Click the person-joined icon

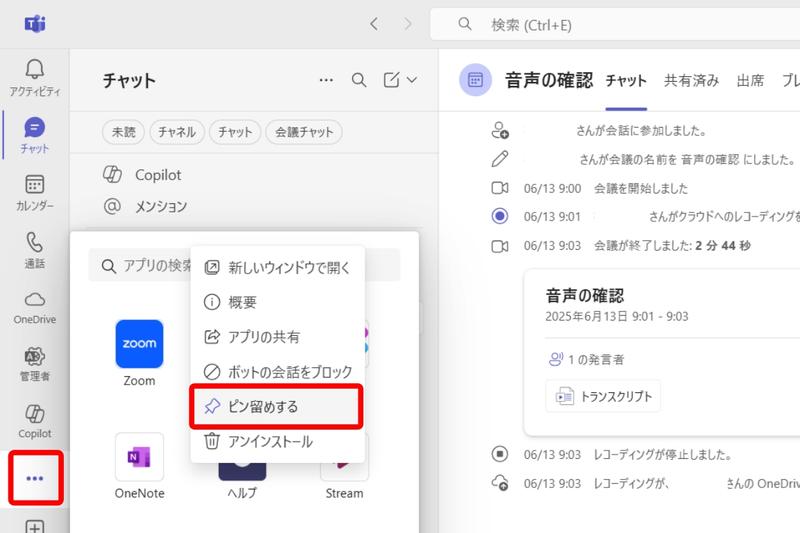pyautogui.click(x=500, y=131)
